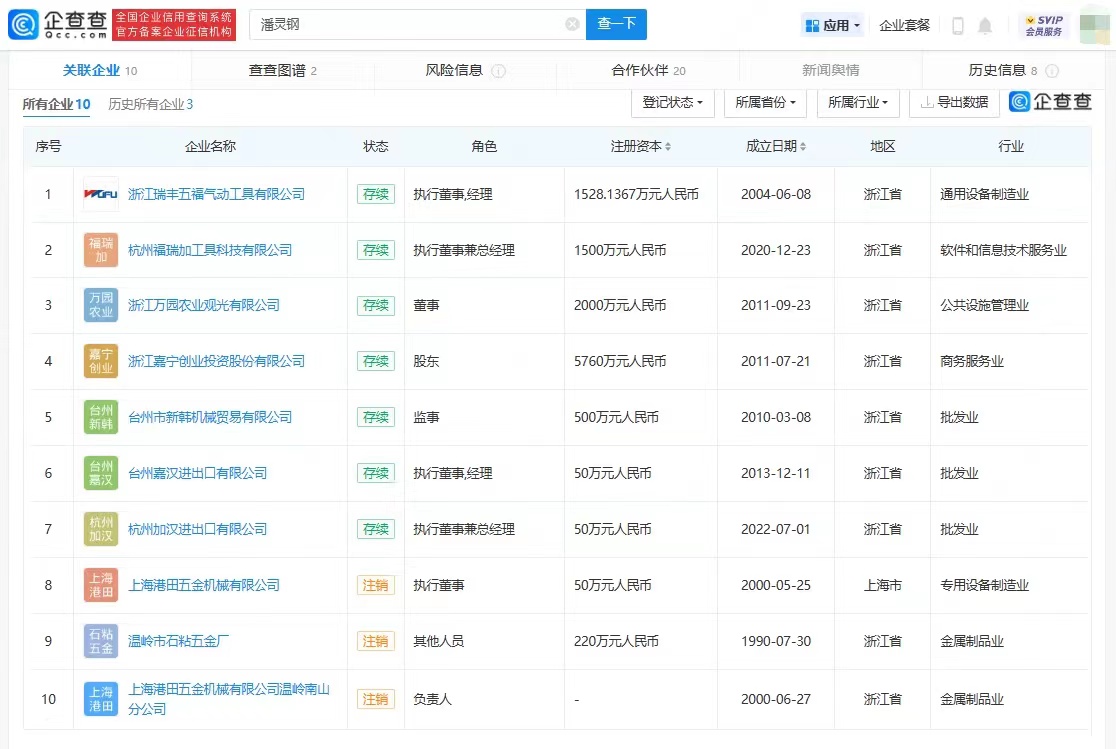The height and width of the screenshot is (749, 1116).
Task: Switch to 查查图谱 tab
Action: 283,70
